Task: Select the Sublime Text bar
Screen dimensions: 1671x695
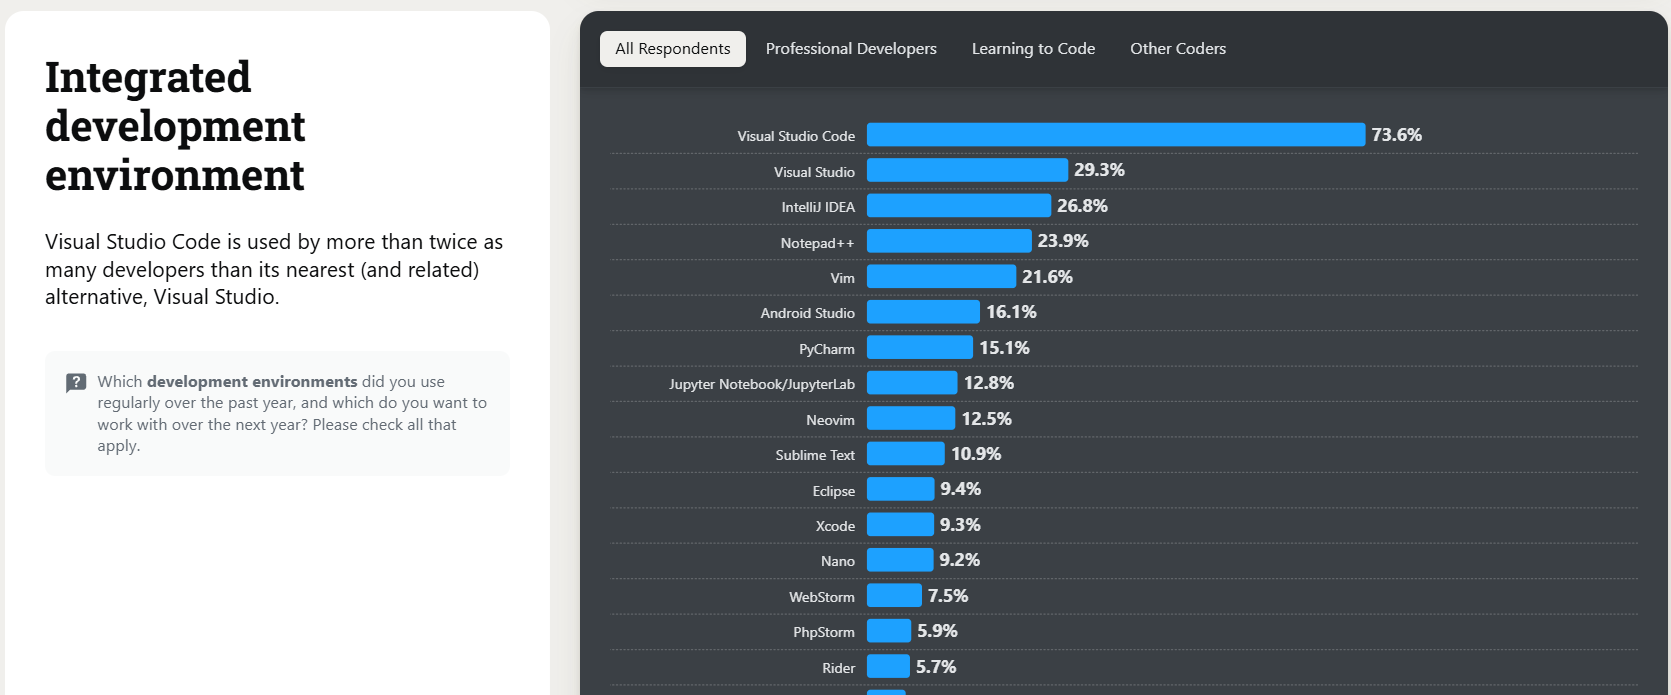Action: pyautogui.click(x=905, y=455)
